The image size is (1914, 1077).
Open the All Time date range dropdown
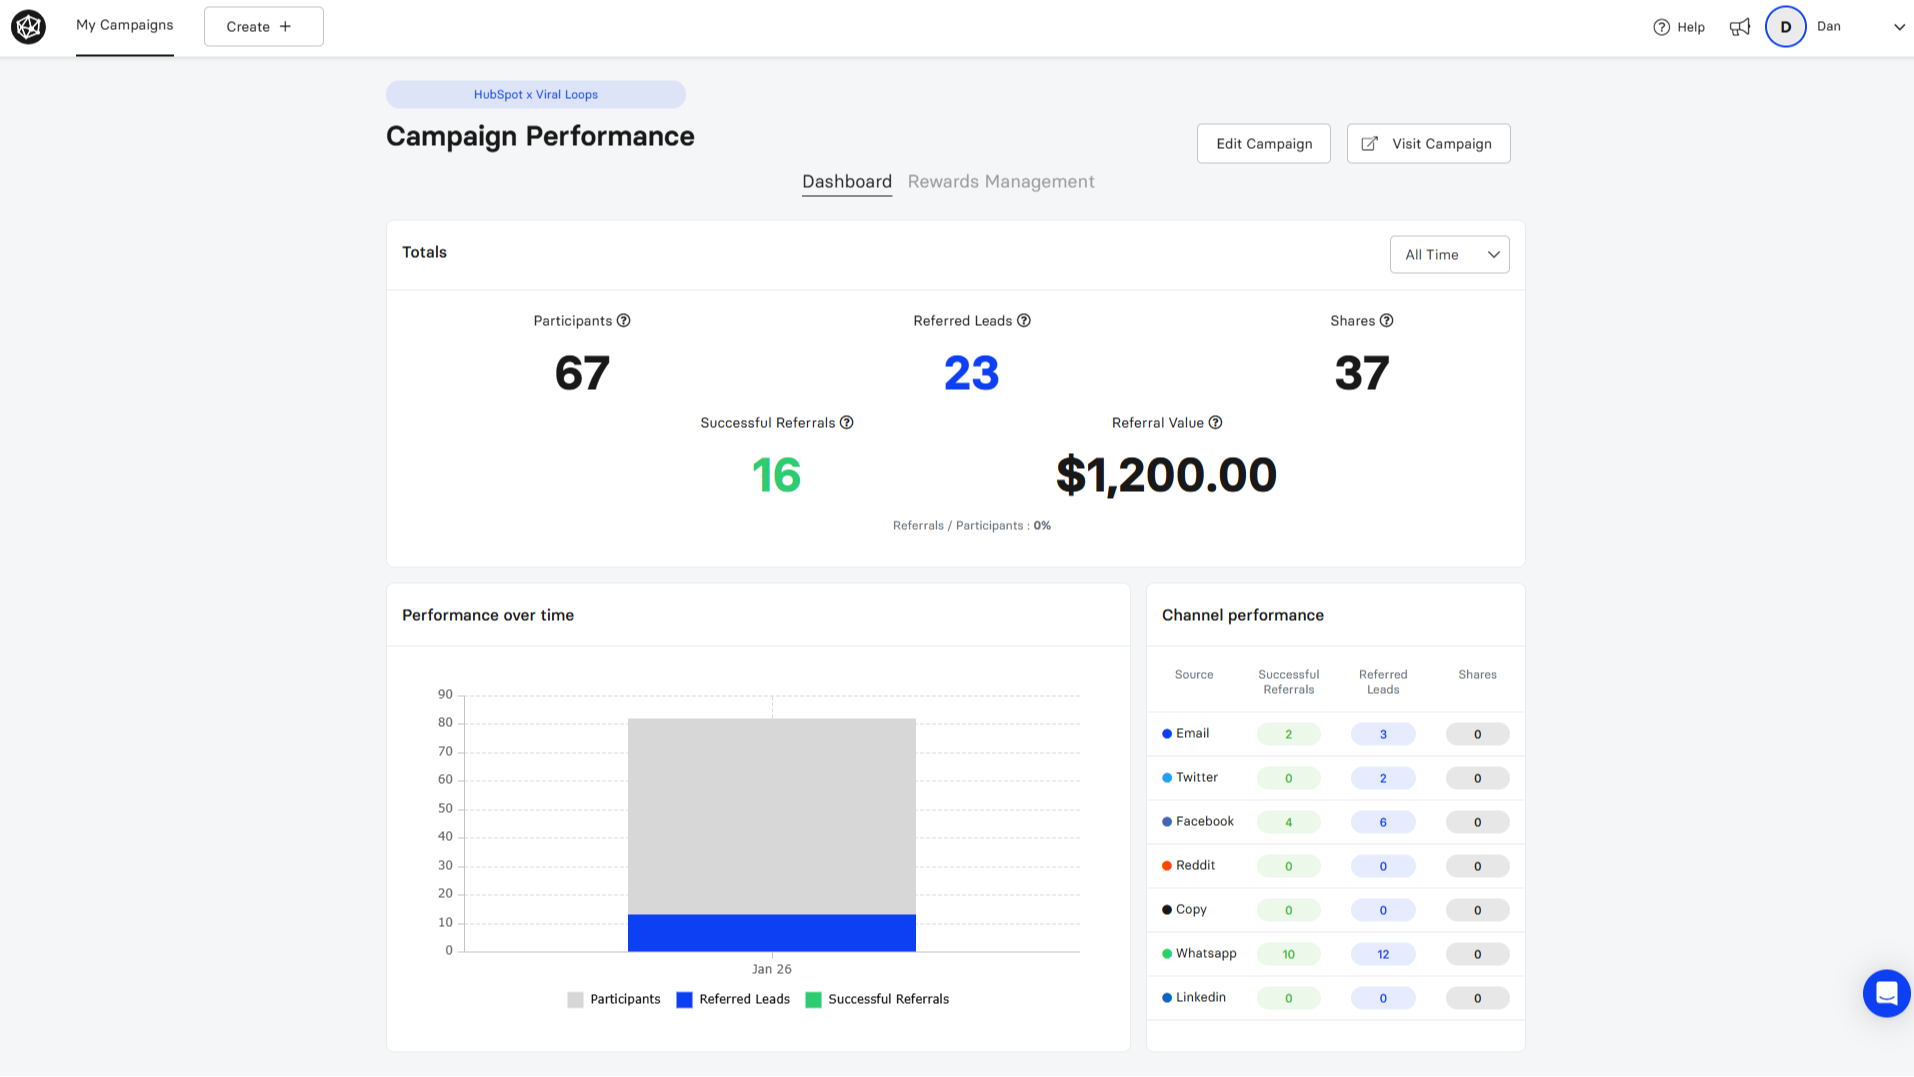tap(1449, 255)
